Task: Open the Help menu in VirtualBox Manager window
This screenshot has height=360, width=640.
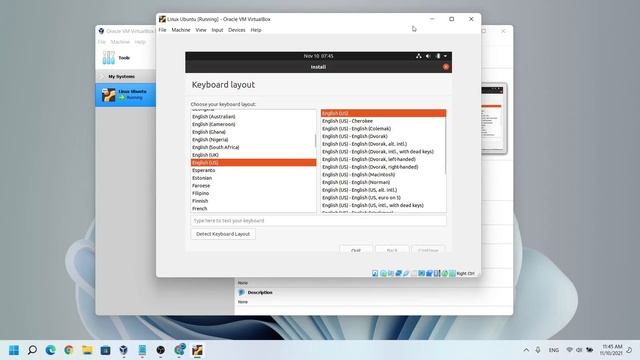Action: pos(140,42)
